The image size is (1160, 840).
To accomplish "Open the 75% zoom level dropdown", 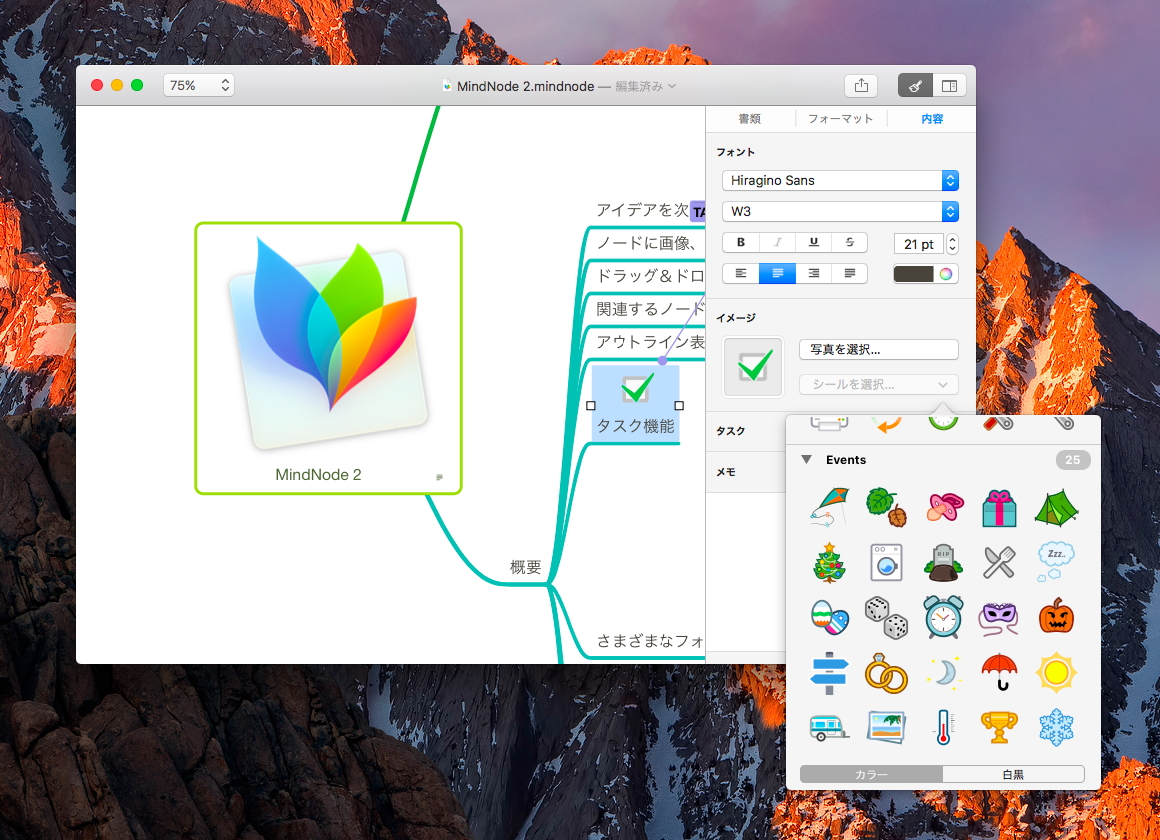I will coord(198,85).
